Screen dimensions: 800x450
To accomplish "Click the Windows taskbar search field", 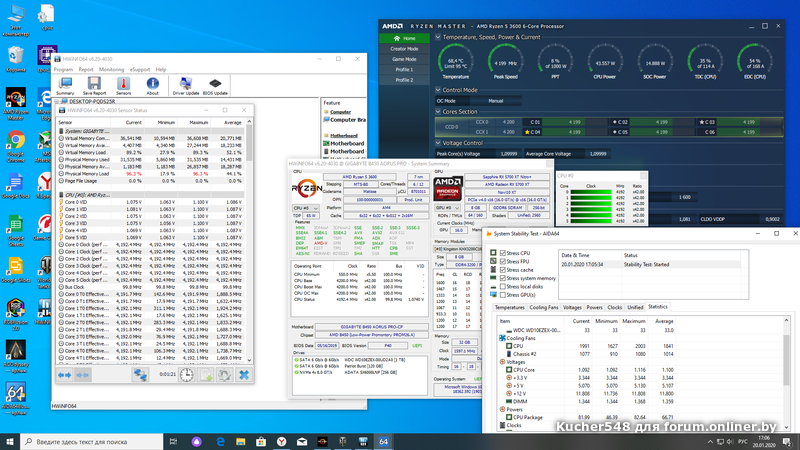I will coord(85,440).
